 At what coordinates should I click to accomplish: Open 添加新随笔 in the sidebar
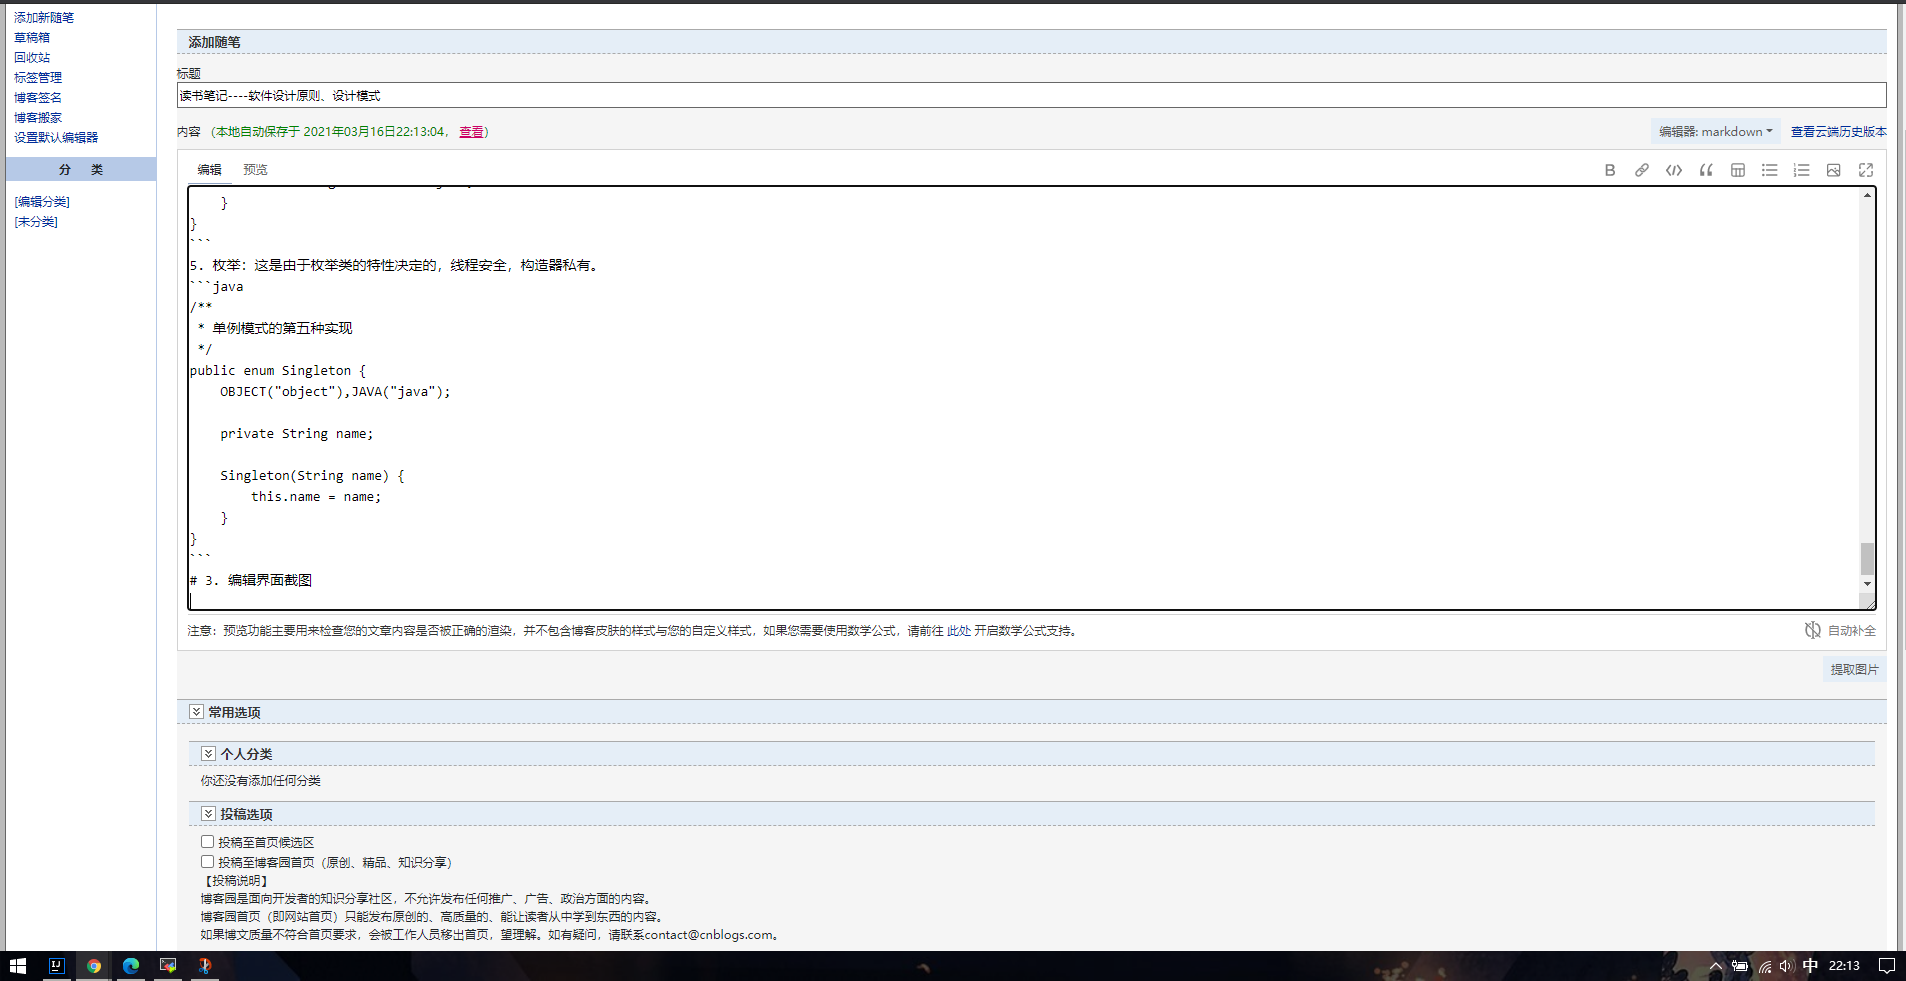44,18
